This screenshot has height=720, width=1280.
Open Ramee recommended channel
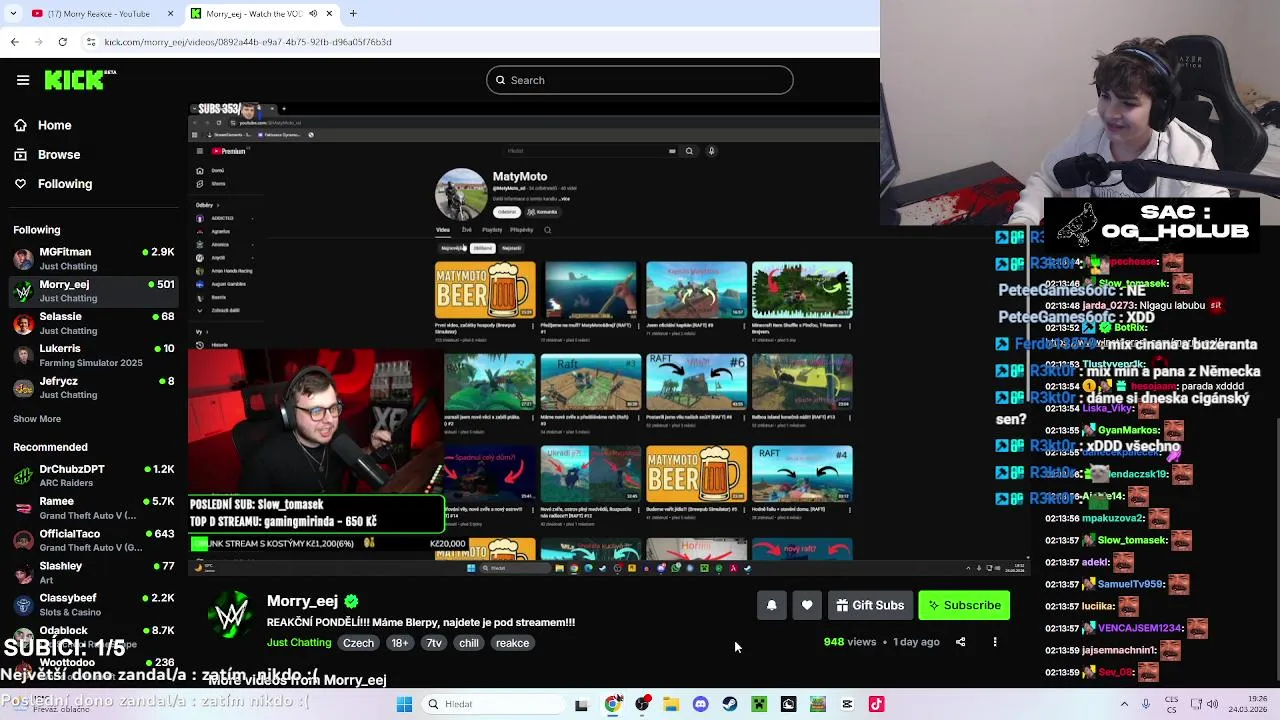[x=94, y=508]
